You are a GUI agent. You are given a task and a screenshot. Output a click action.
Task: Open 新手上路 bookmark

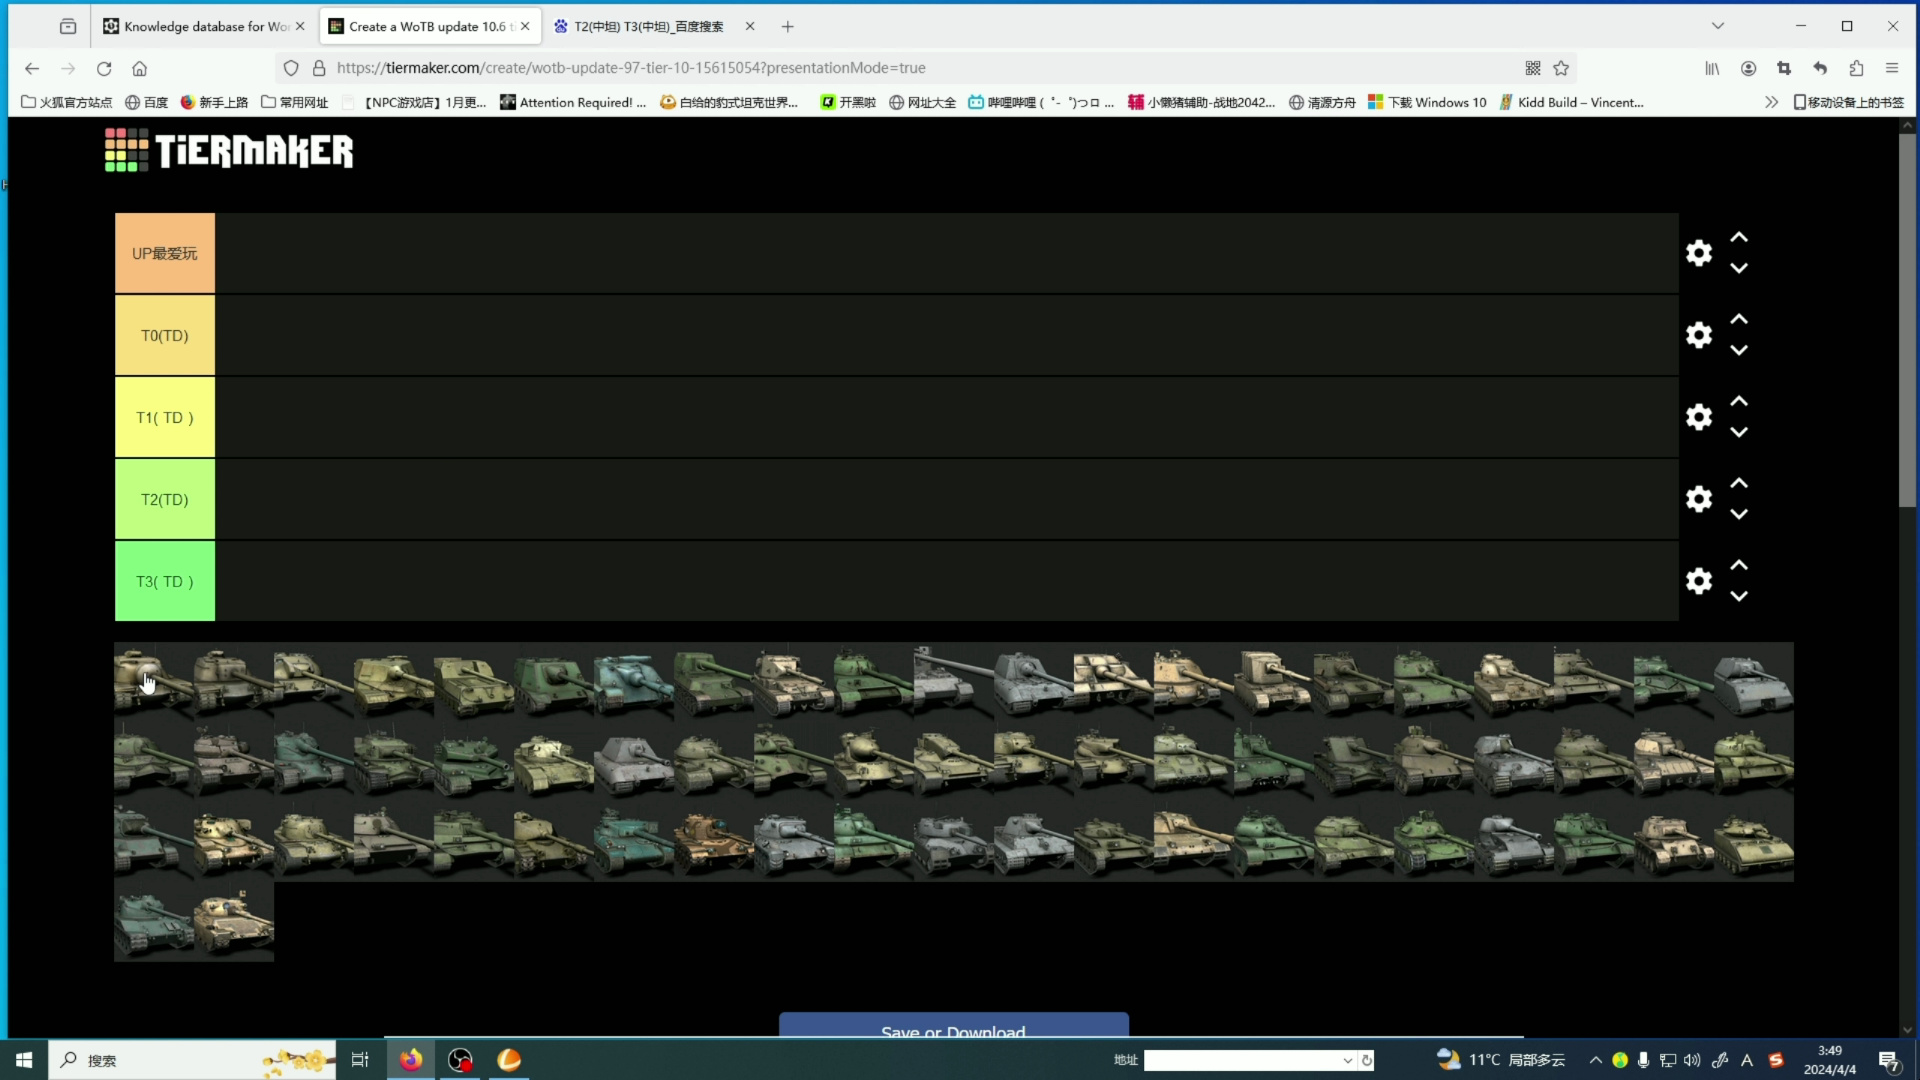214,102
